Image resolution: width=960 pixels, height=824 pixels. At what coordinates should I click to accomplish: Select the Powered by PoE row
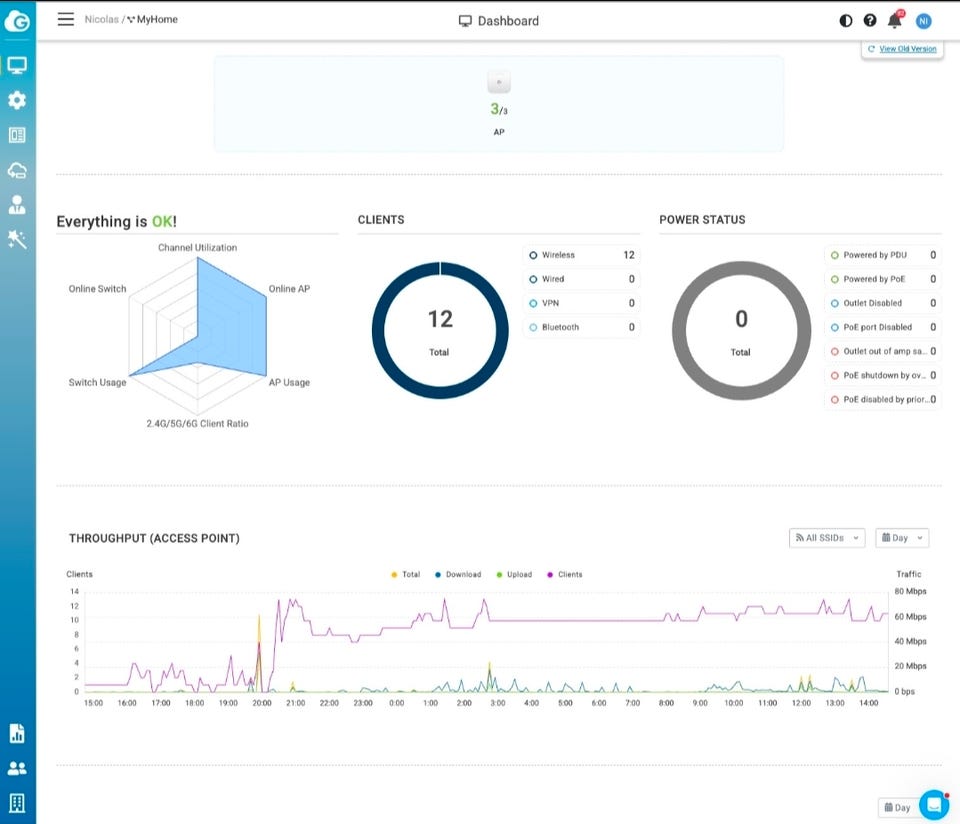[x=883, y=279]
